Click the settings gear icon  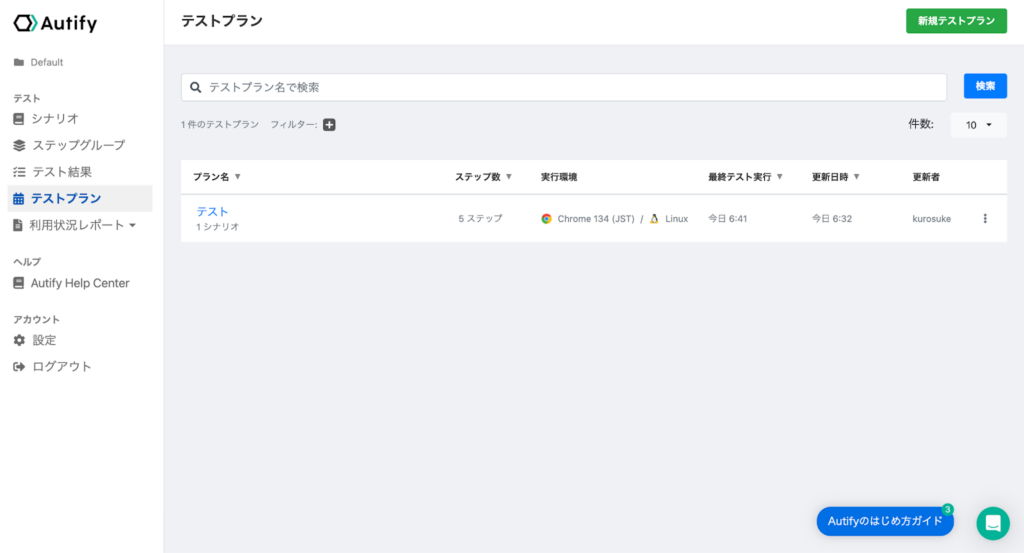coord(19,340)
